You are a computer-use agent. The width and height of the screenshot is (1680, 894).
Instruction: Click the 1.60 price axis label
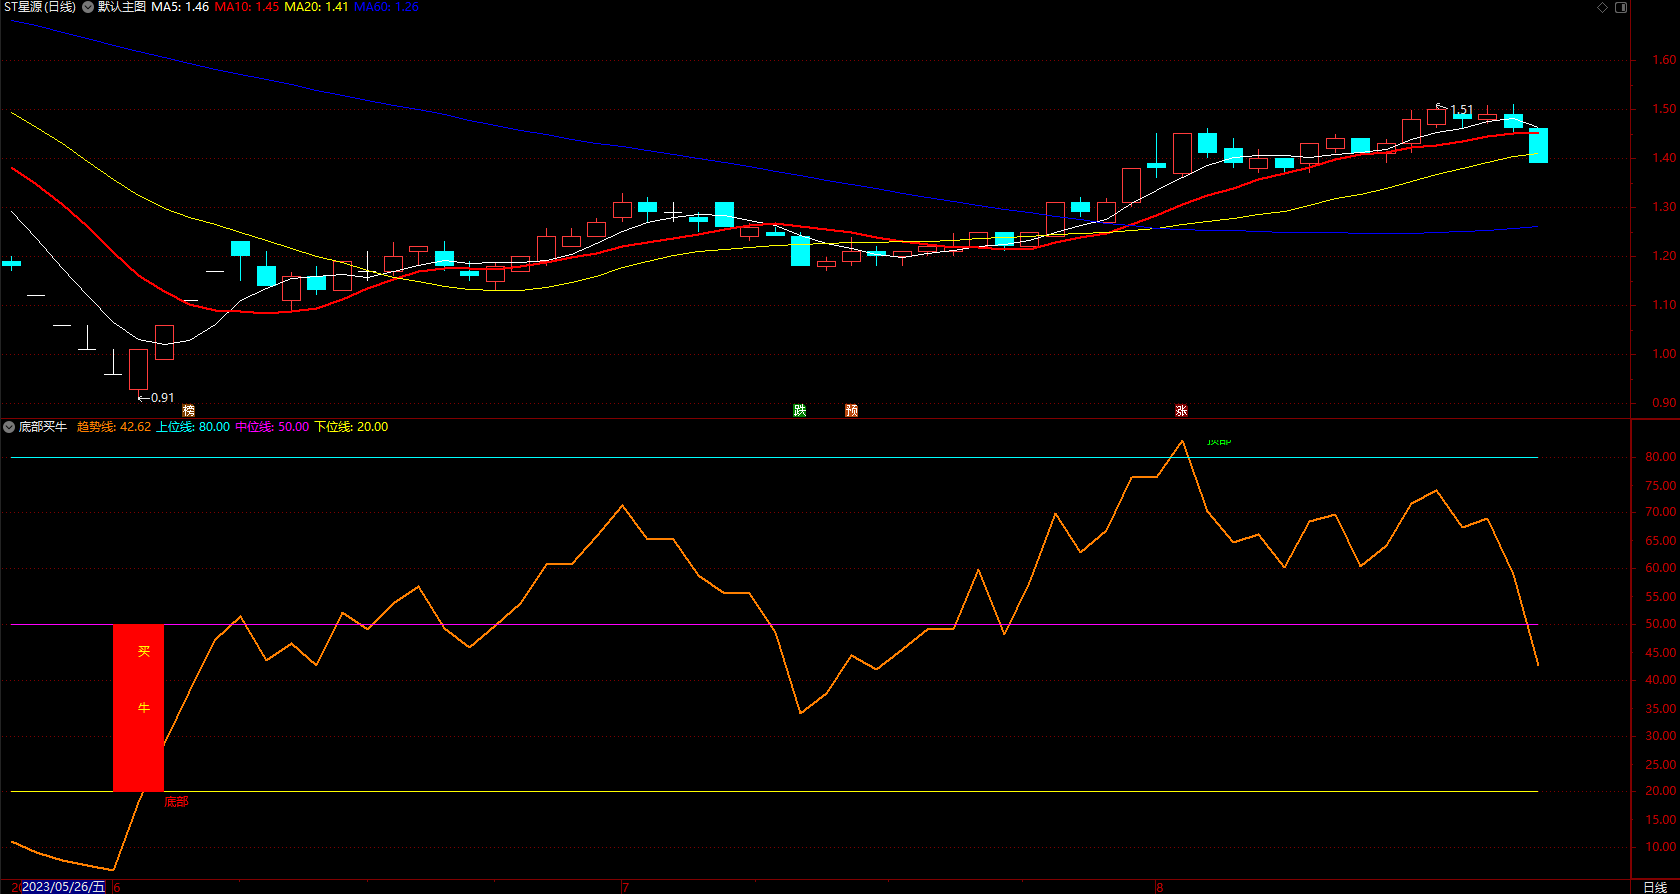click(x=1664, y=60)
